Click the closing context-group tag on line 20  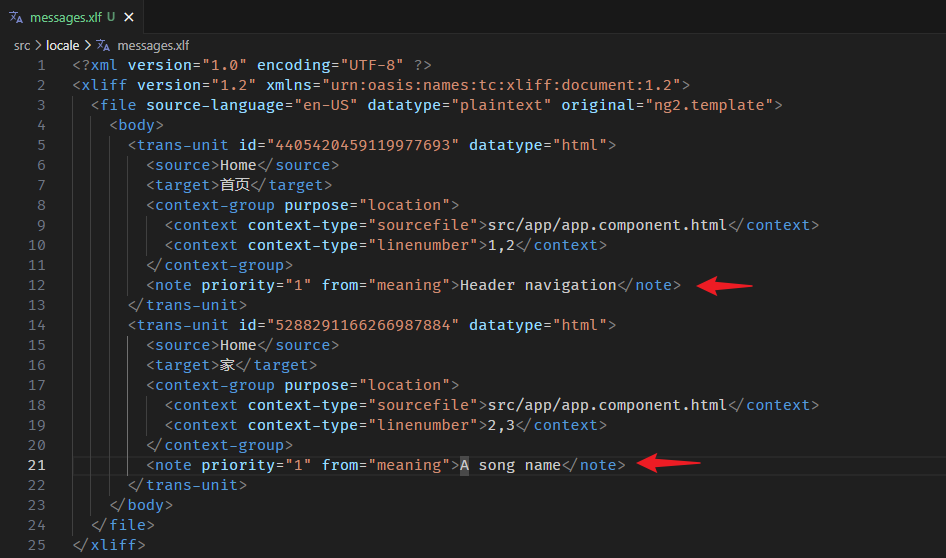click(x=220, y=445)
